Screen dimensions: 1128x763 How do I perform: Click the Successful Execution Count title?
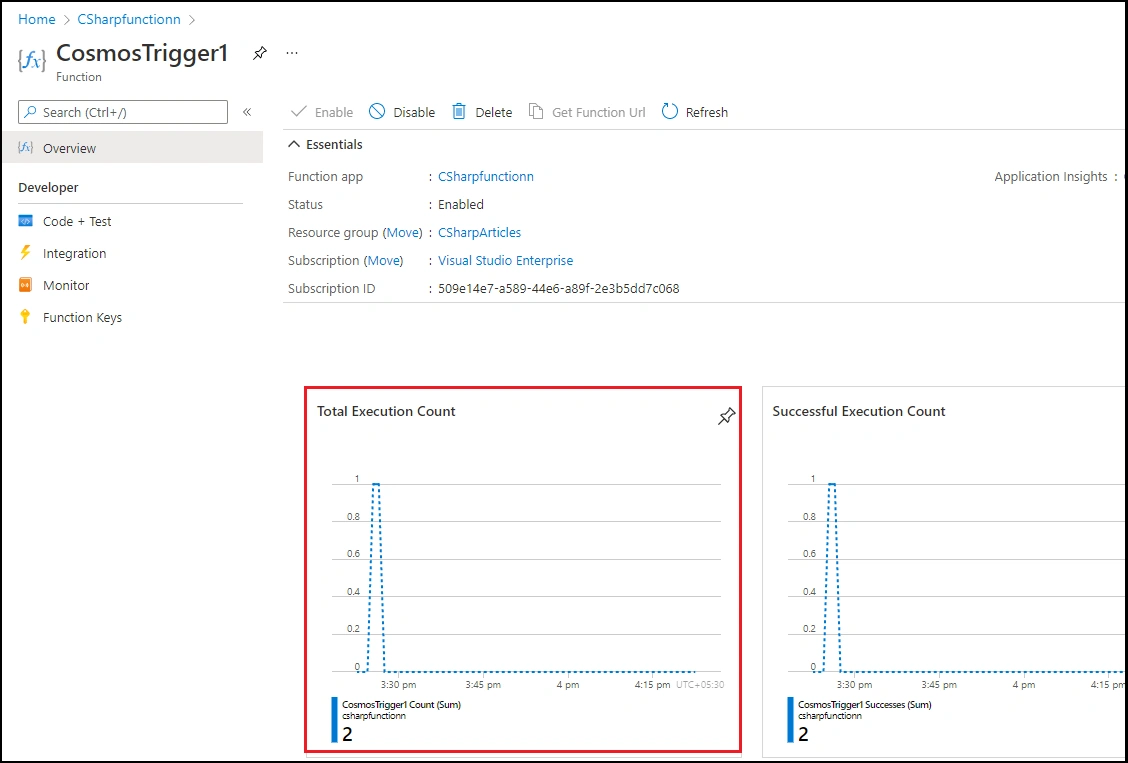859,411
